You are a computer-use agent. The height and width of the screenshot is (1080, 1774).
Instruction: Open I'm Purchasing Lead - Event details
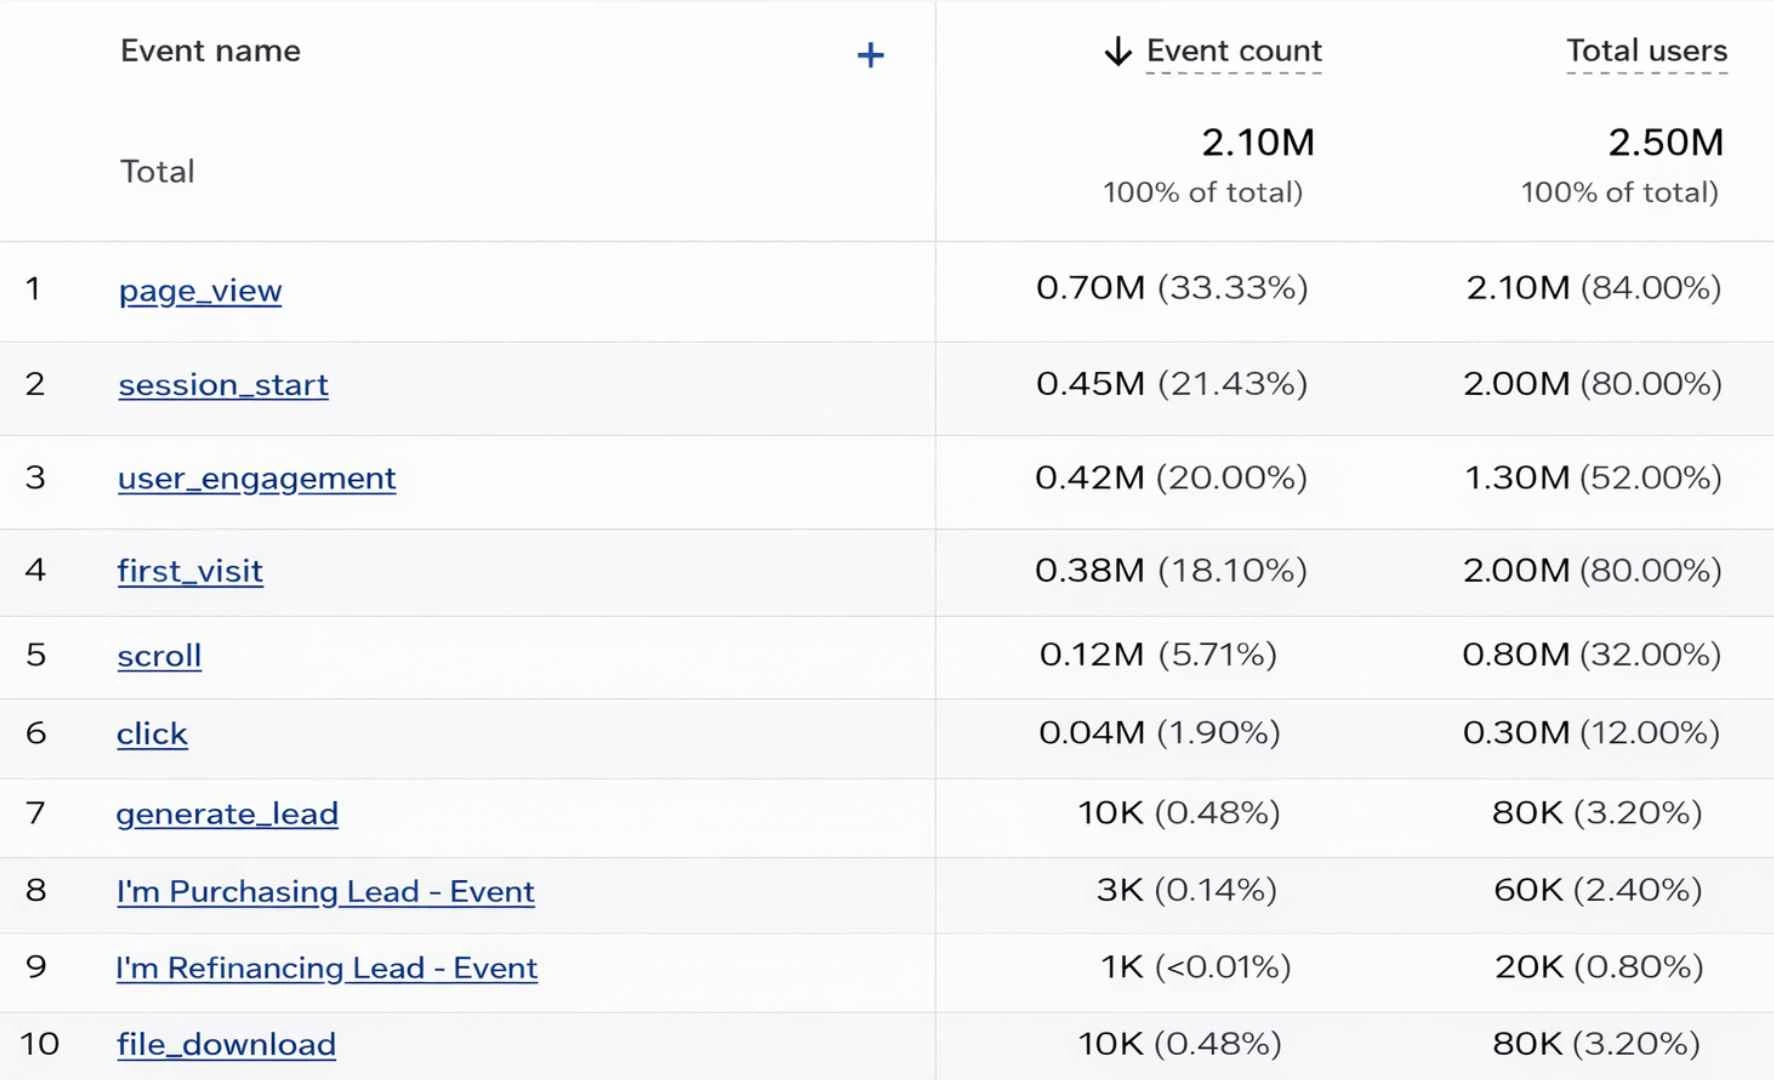pos(326,891)
